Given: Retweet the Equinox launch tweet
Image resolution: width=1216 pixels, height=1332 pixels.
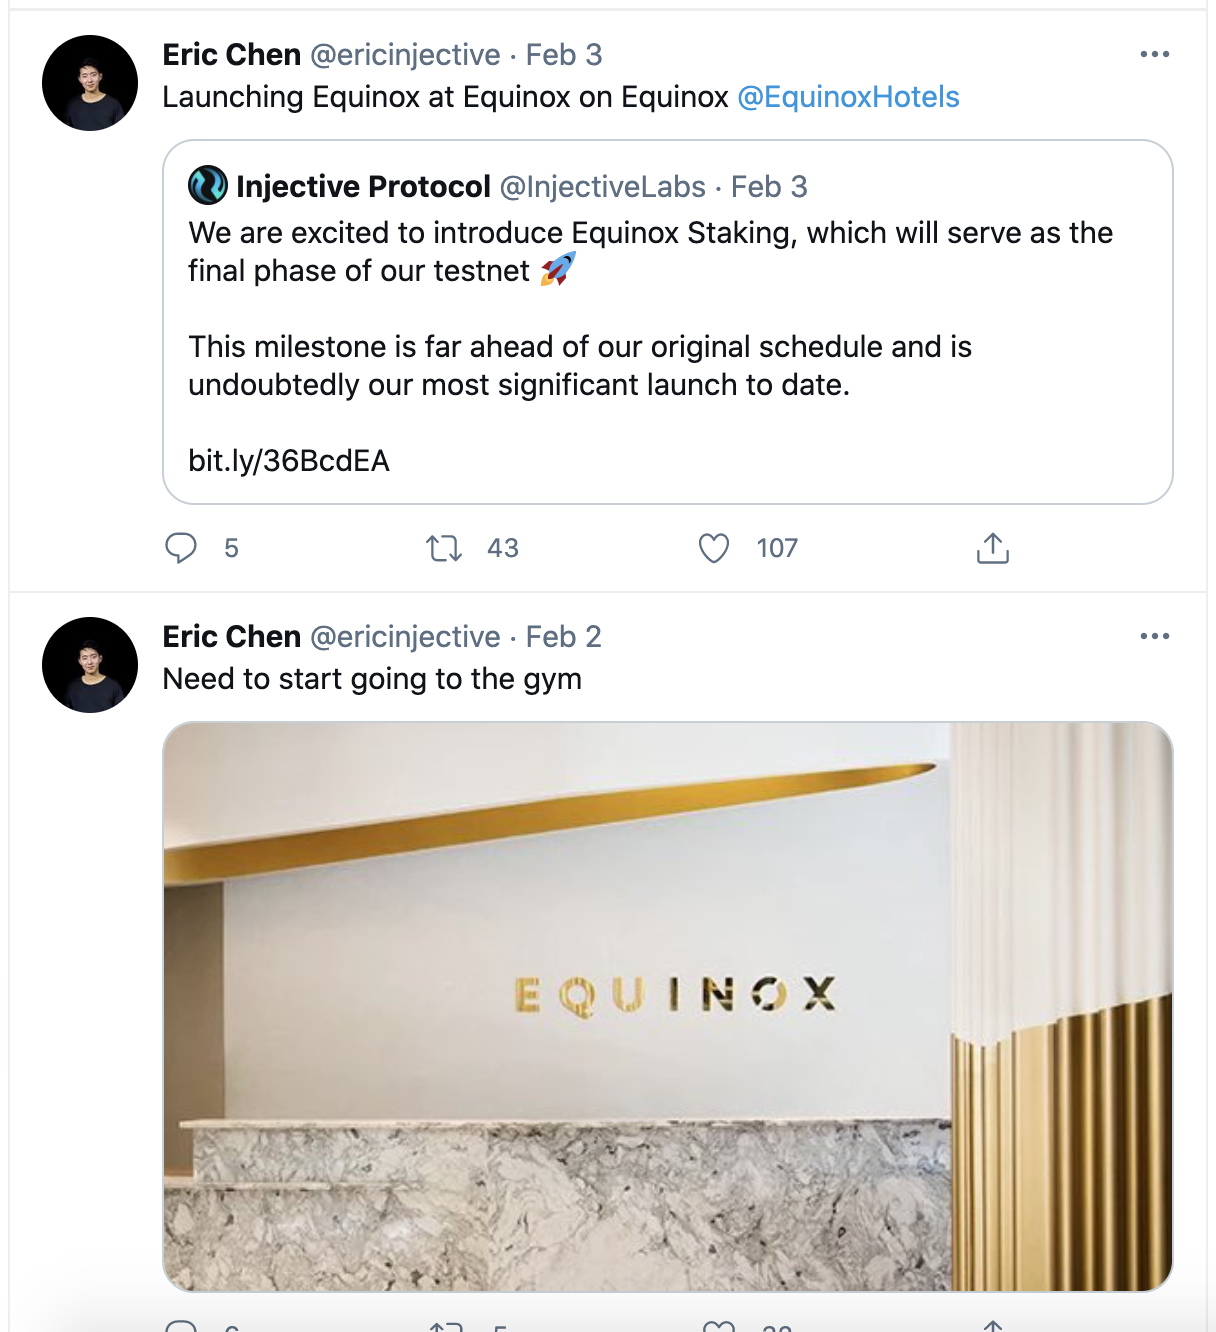Looking at the screenshot, I should 444,547.
